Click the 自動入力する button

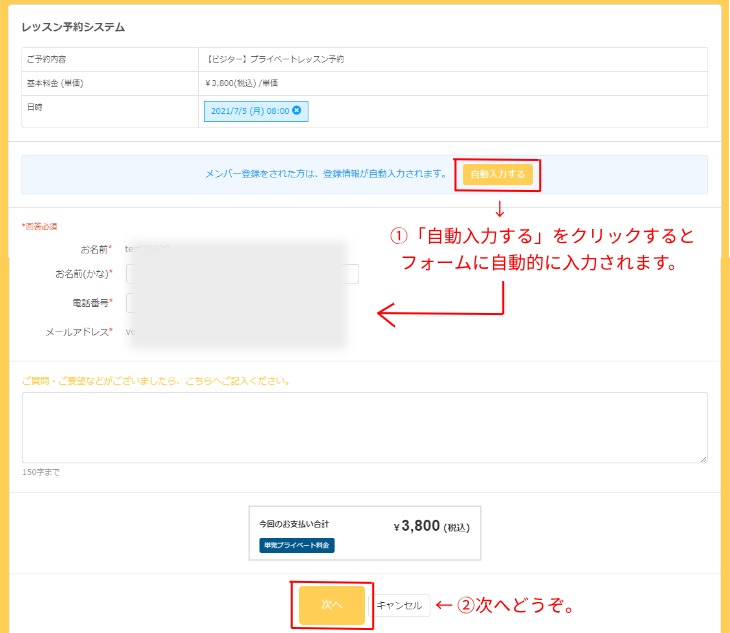[497, 175]
